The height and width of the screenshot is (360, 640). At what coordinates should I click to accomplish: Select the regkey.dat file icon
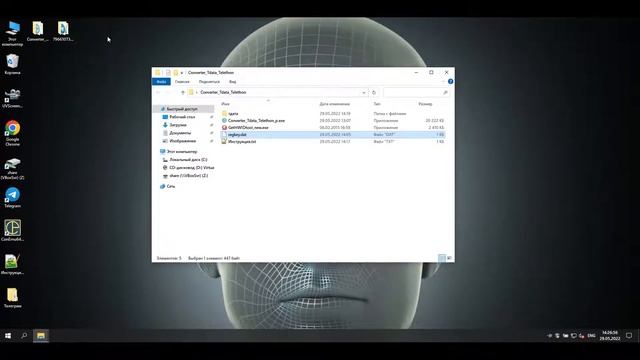(x=224, y=134)
